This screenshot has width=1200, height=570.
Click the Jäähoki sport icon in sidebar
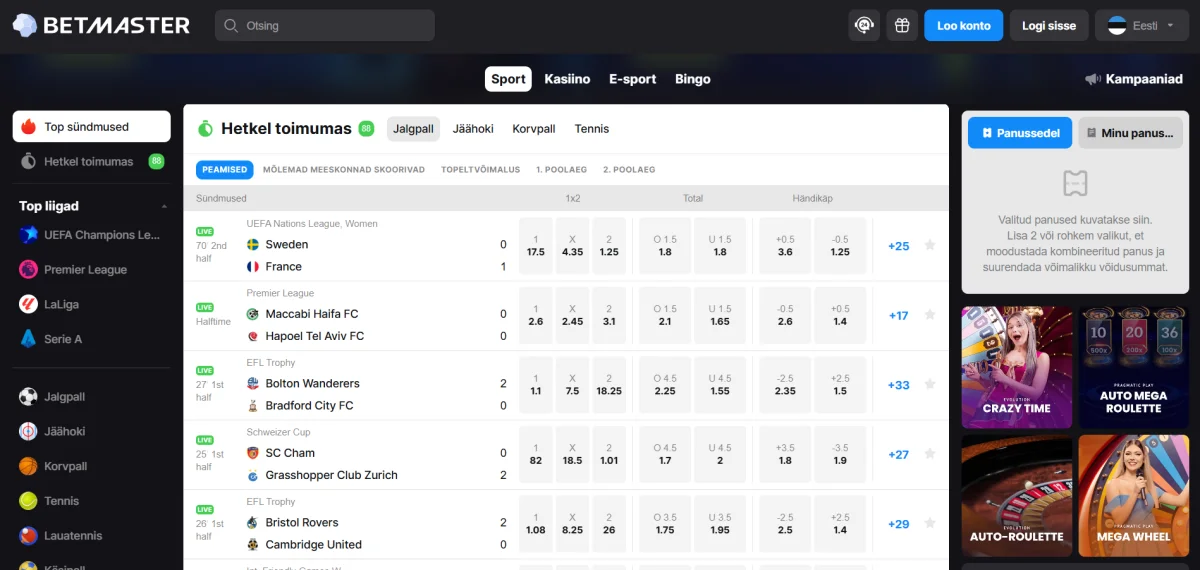[x=28, y=432]
